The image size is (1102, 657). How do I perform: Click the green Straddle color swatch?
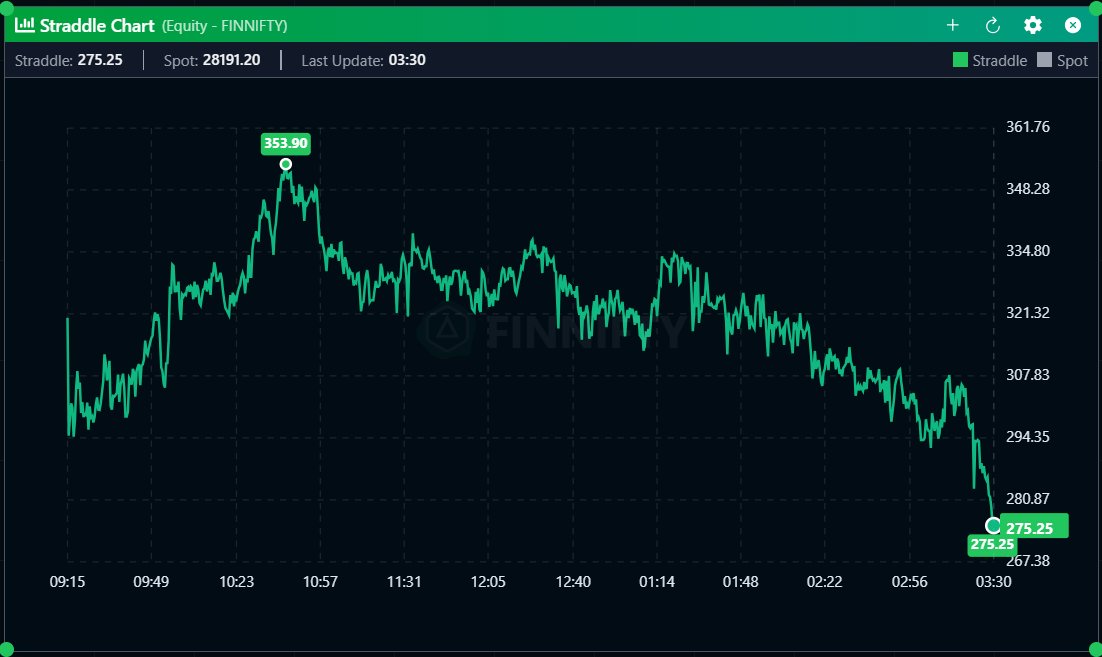pos(960,60)
